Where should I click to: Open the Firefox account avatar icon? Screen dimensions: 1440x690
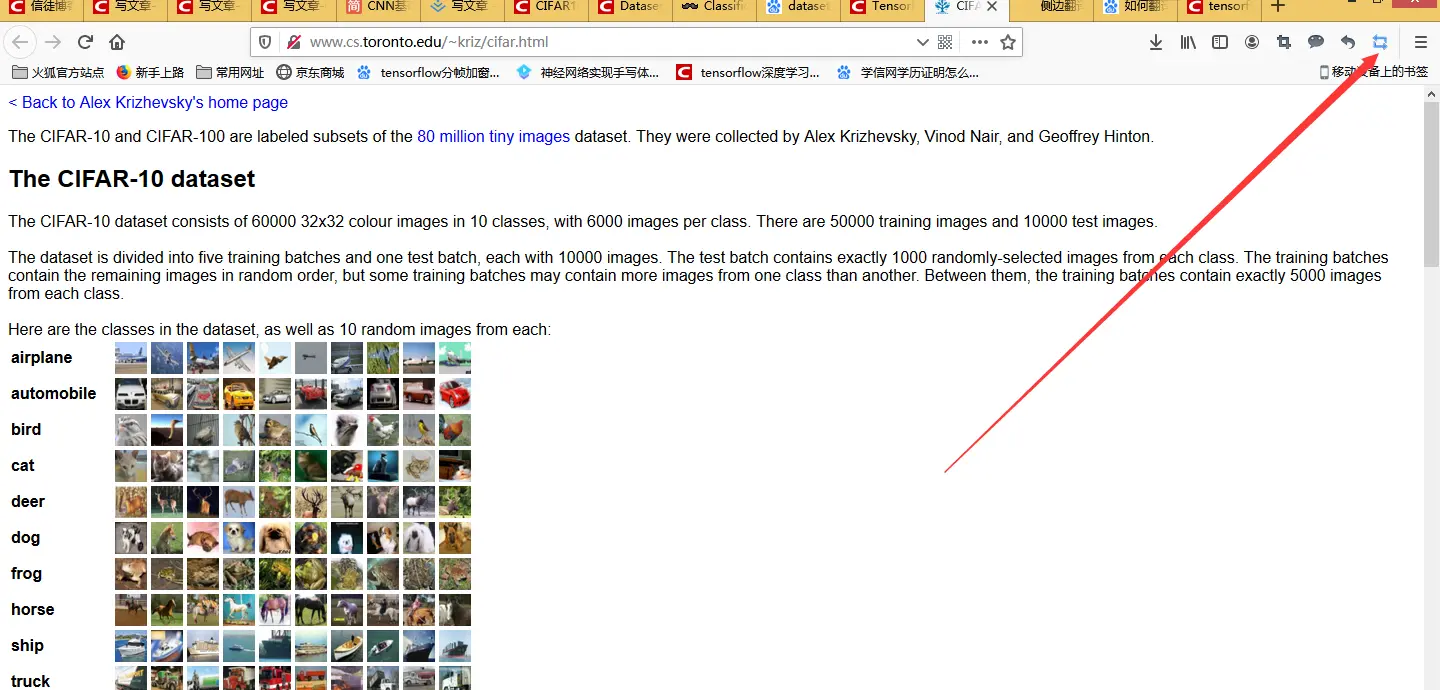[x=1252, y=42]
